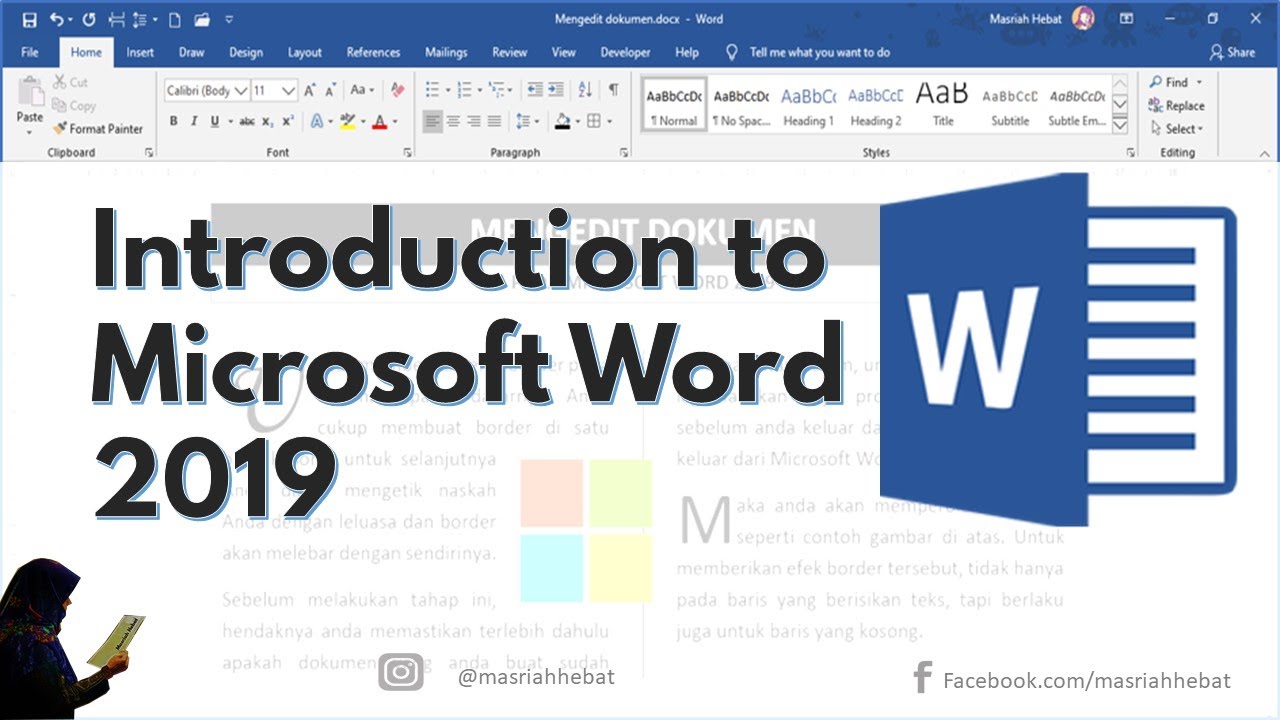Screen dimensions: 1280x720
Task: Switch to the Layout tab
Action: tap(305, 52)
